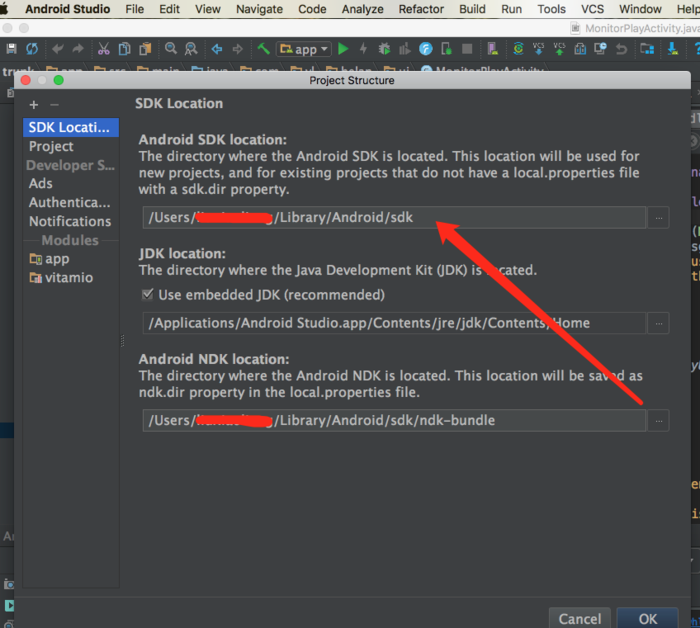Click the Cut scissors icon
The width and height of the screenshot is (700, 628).
[x=104, y=48]
